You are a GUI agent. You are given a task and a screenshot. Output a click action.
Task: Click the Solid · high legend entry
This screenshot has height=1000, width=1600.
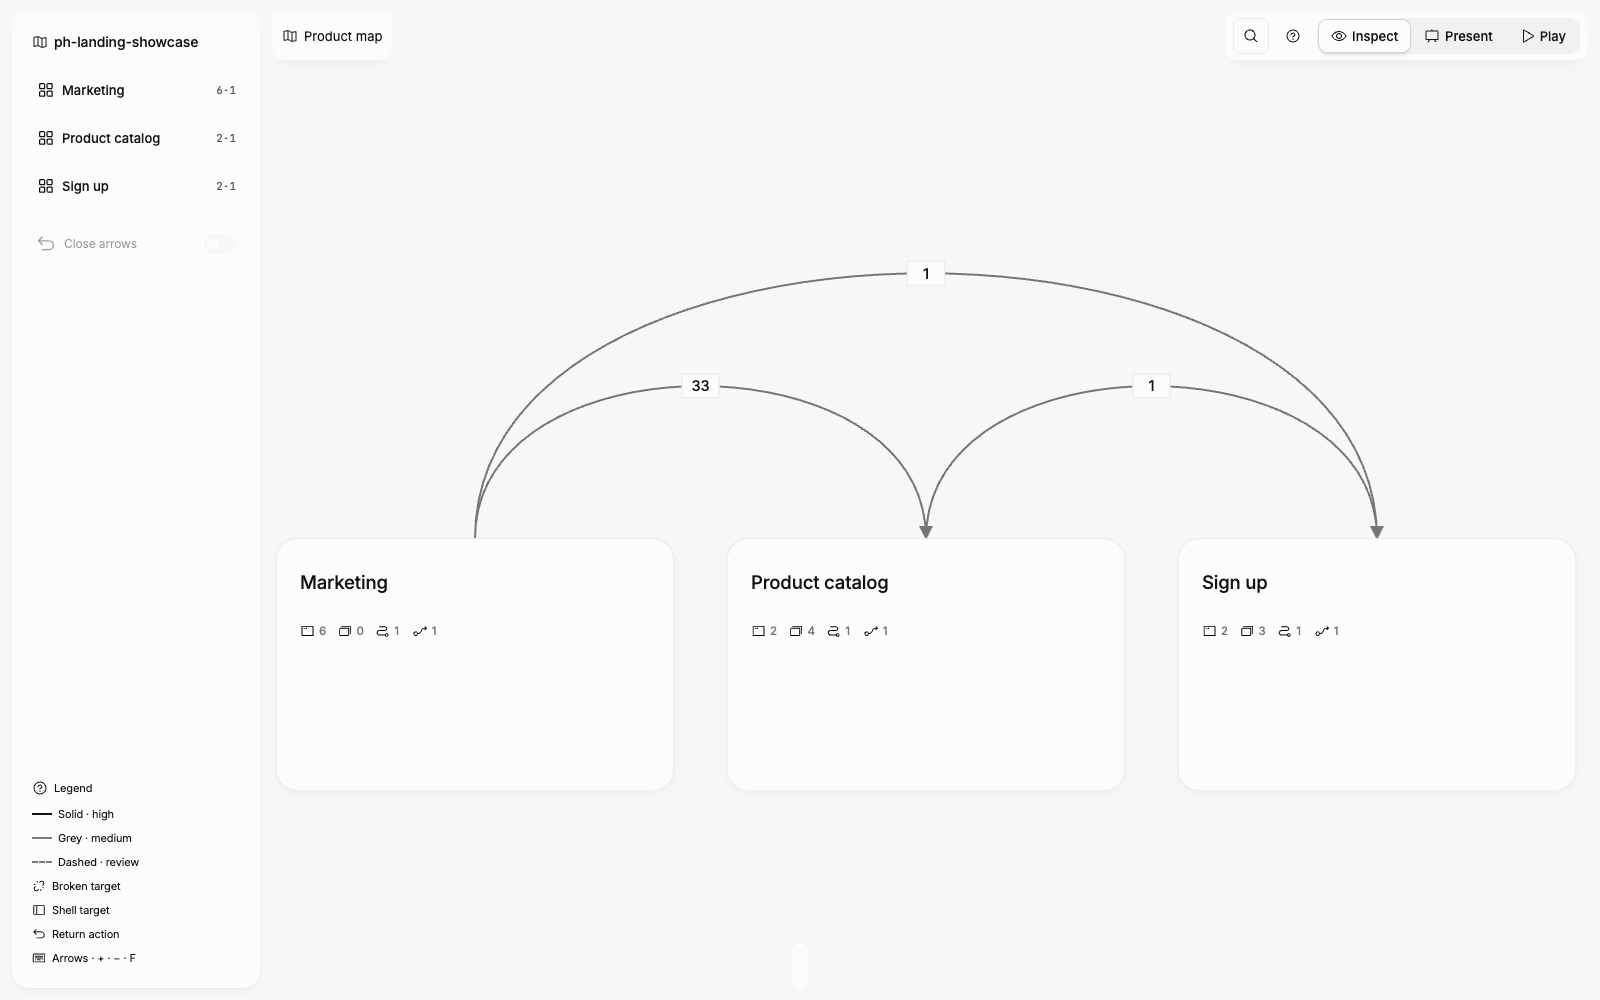pos(74,814)
